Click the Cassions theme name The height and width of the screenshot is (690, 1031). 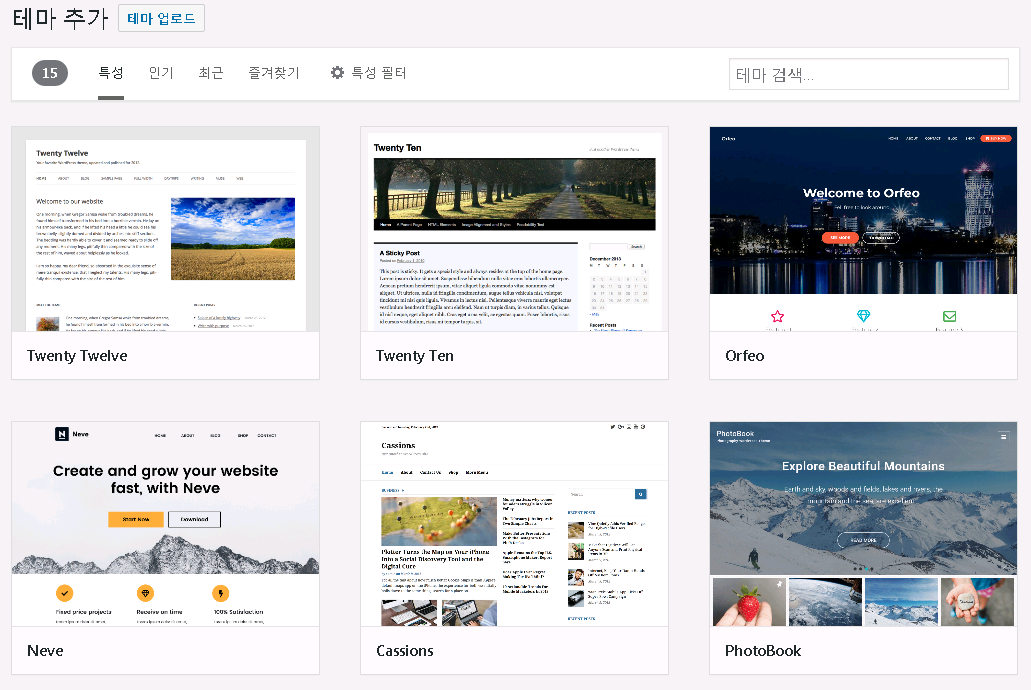(x=404, y=651)
